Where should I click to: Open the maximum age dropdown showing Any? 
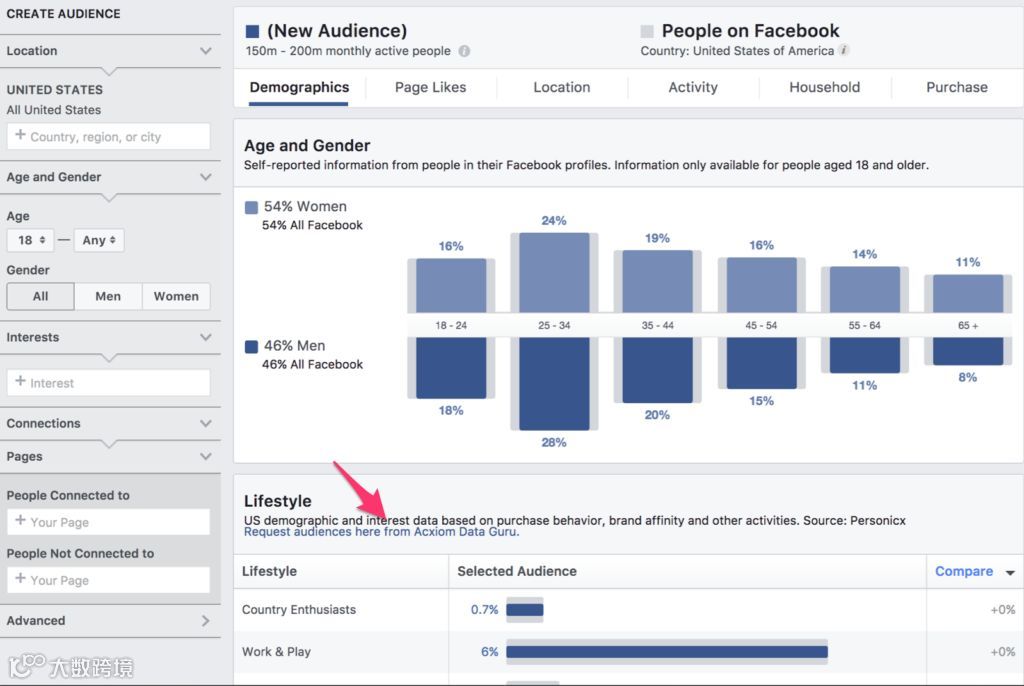pyautogui.click(x=99, y=240)
